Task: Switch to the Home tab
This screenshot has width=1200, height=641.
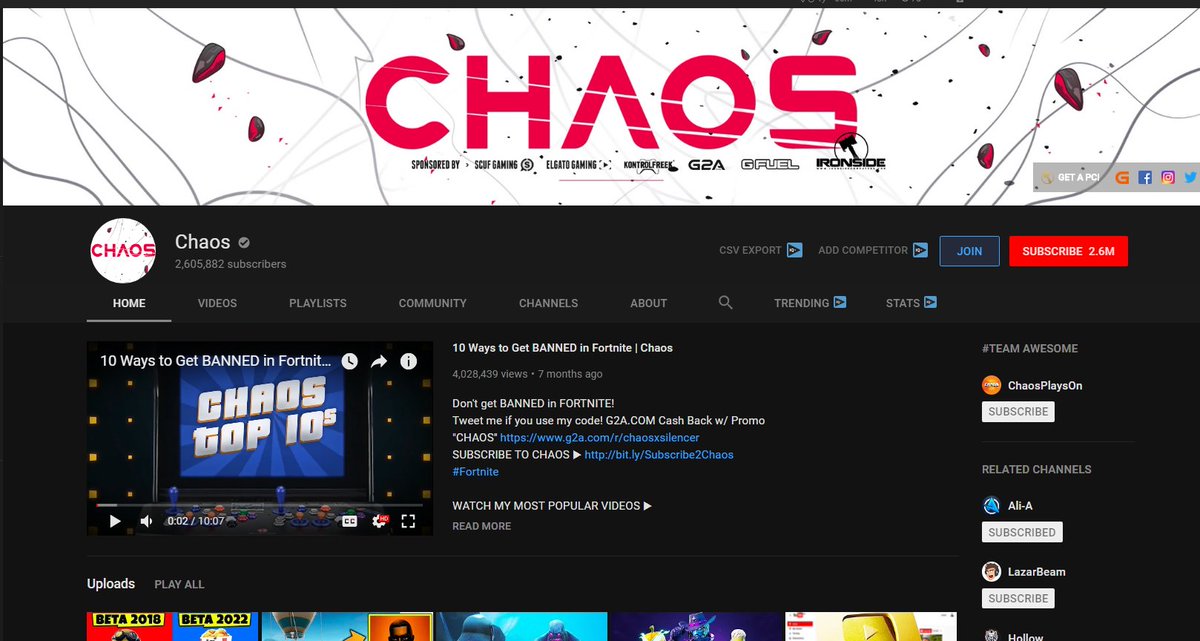Action: click(x=129, y=303)
